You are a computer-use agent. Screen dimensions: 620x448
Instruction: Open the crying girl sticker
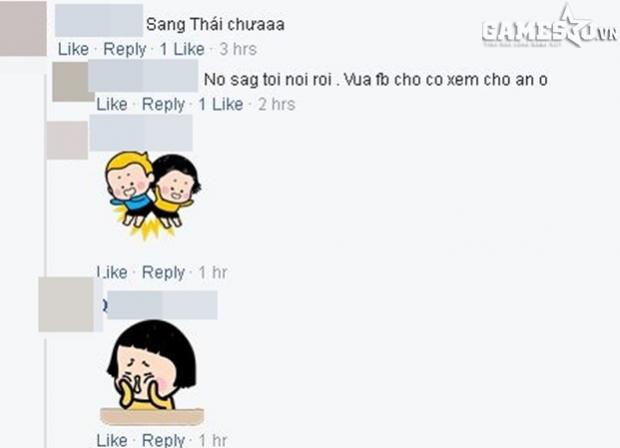click(x=152, y=372)
